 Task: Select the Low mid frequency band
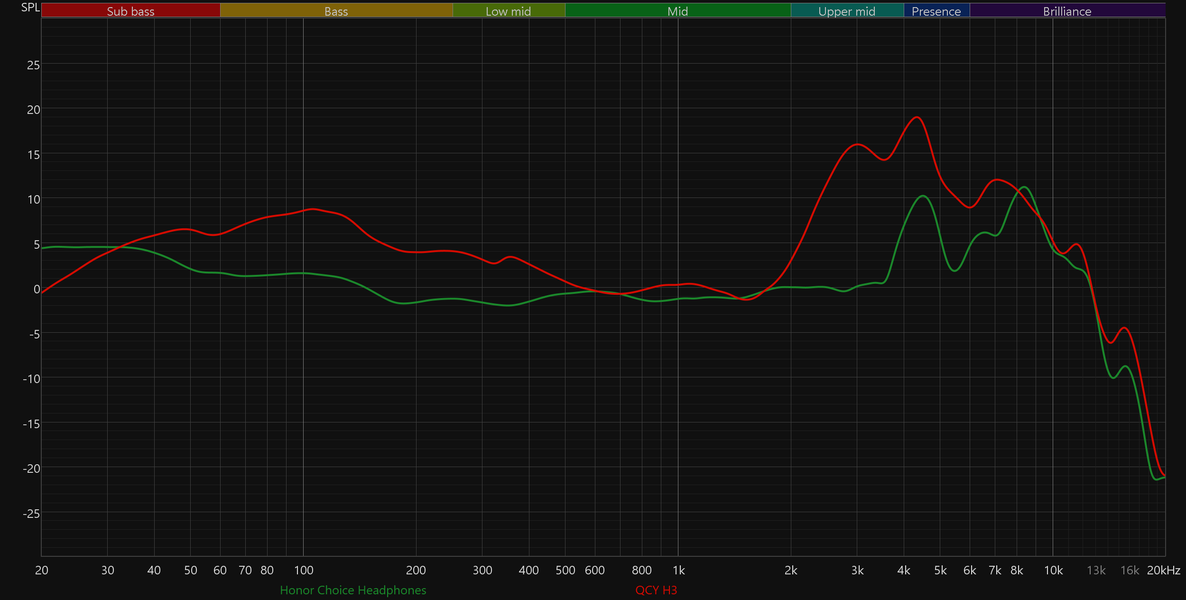pyautogui.click(x=508, y=11)
